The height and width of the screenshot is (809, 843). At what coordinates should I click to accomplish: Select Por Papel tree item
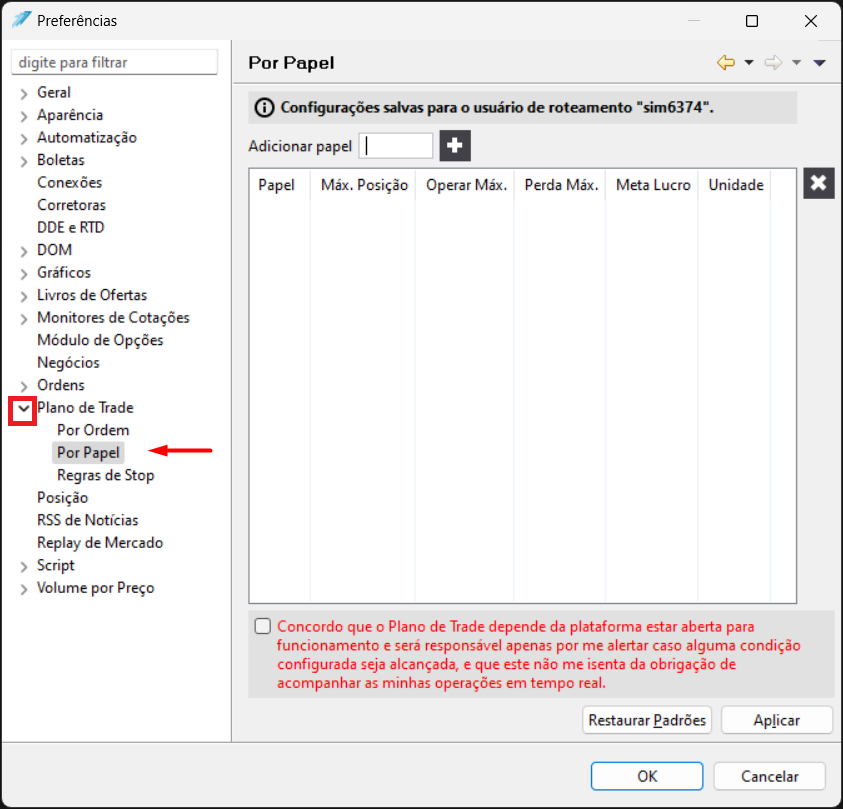(x=88, y=453)
